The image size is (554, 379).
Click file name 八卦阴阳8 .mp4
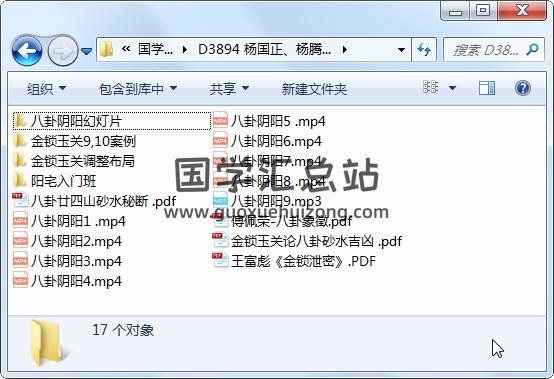point(278,182)
